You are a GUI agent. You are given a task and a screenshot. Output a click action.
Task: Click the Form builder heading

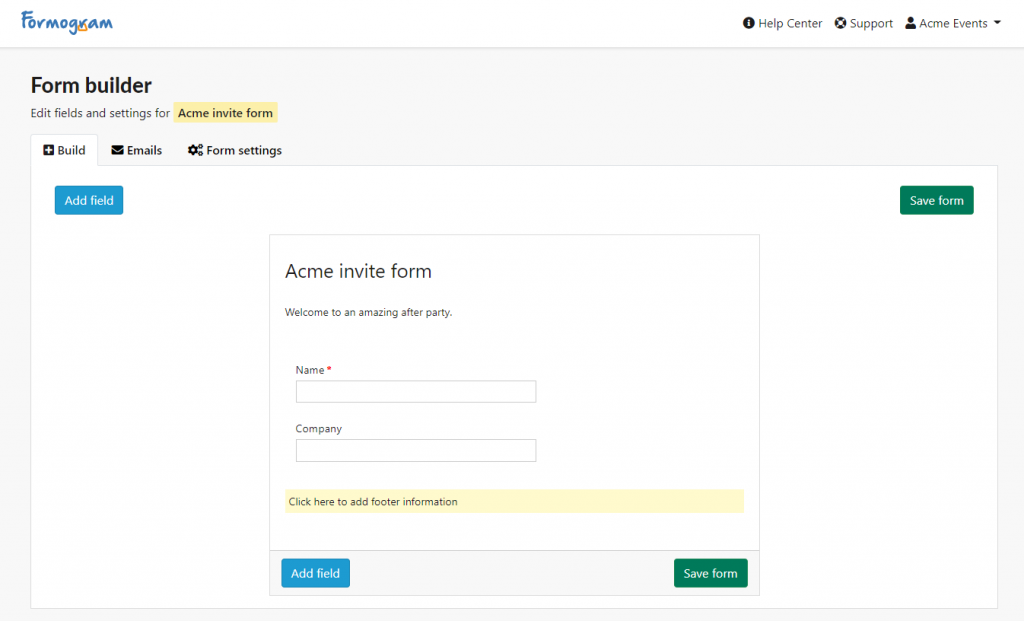(91, 85)
